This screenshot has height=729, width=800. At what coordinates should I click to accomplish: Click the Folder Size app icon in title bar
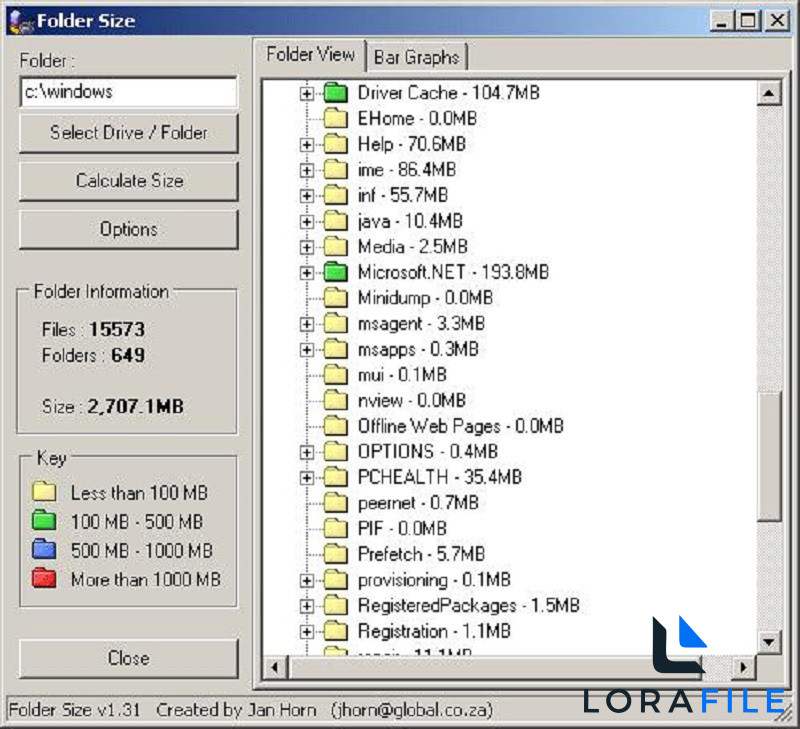click(20, 21)
